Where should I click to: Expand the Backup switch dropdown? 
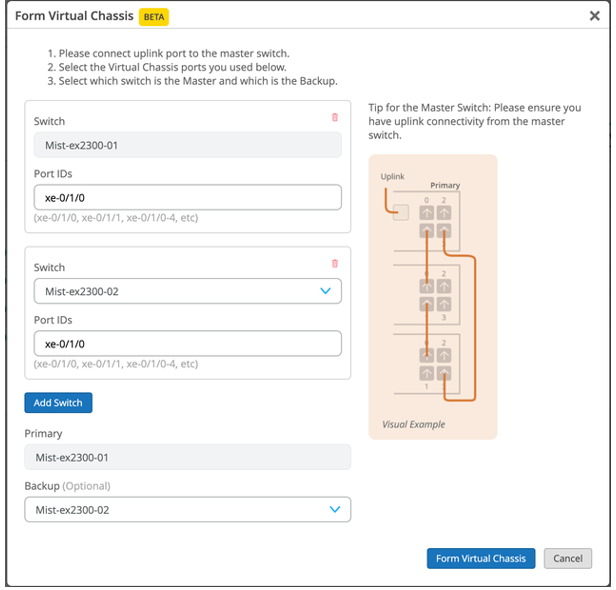pos(187,510)
